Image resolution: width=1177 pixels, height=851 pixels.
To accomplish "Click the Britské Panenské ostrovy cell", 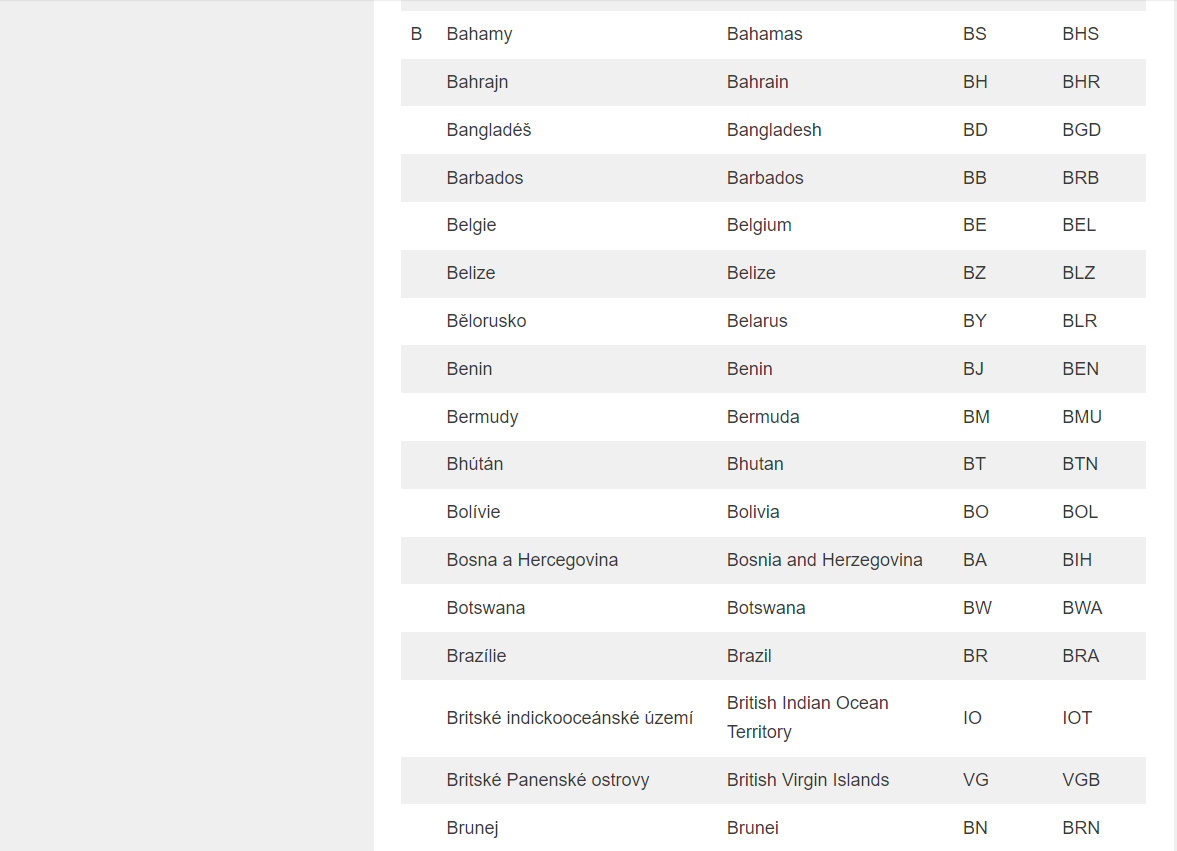I will (x=547, y=780).
